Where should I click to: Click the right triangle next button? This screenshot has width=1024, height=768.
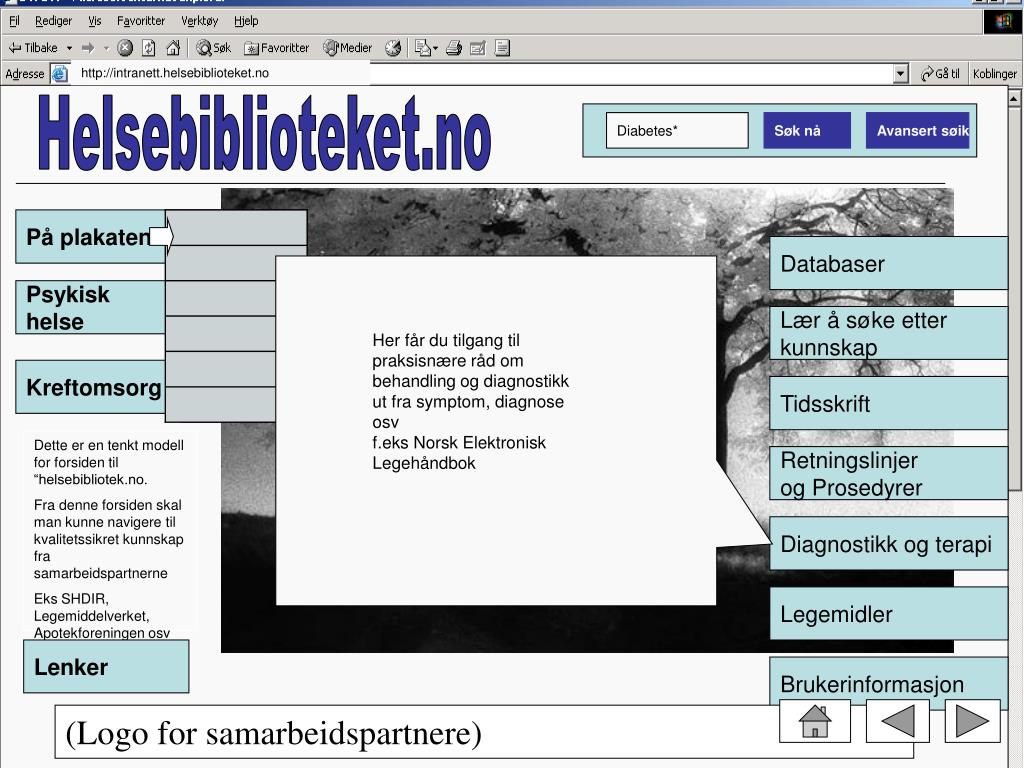click(x=972, y=721)
